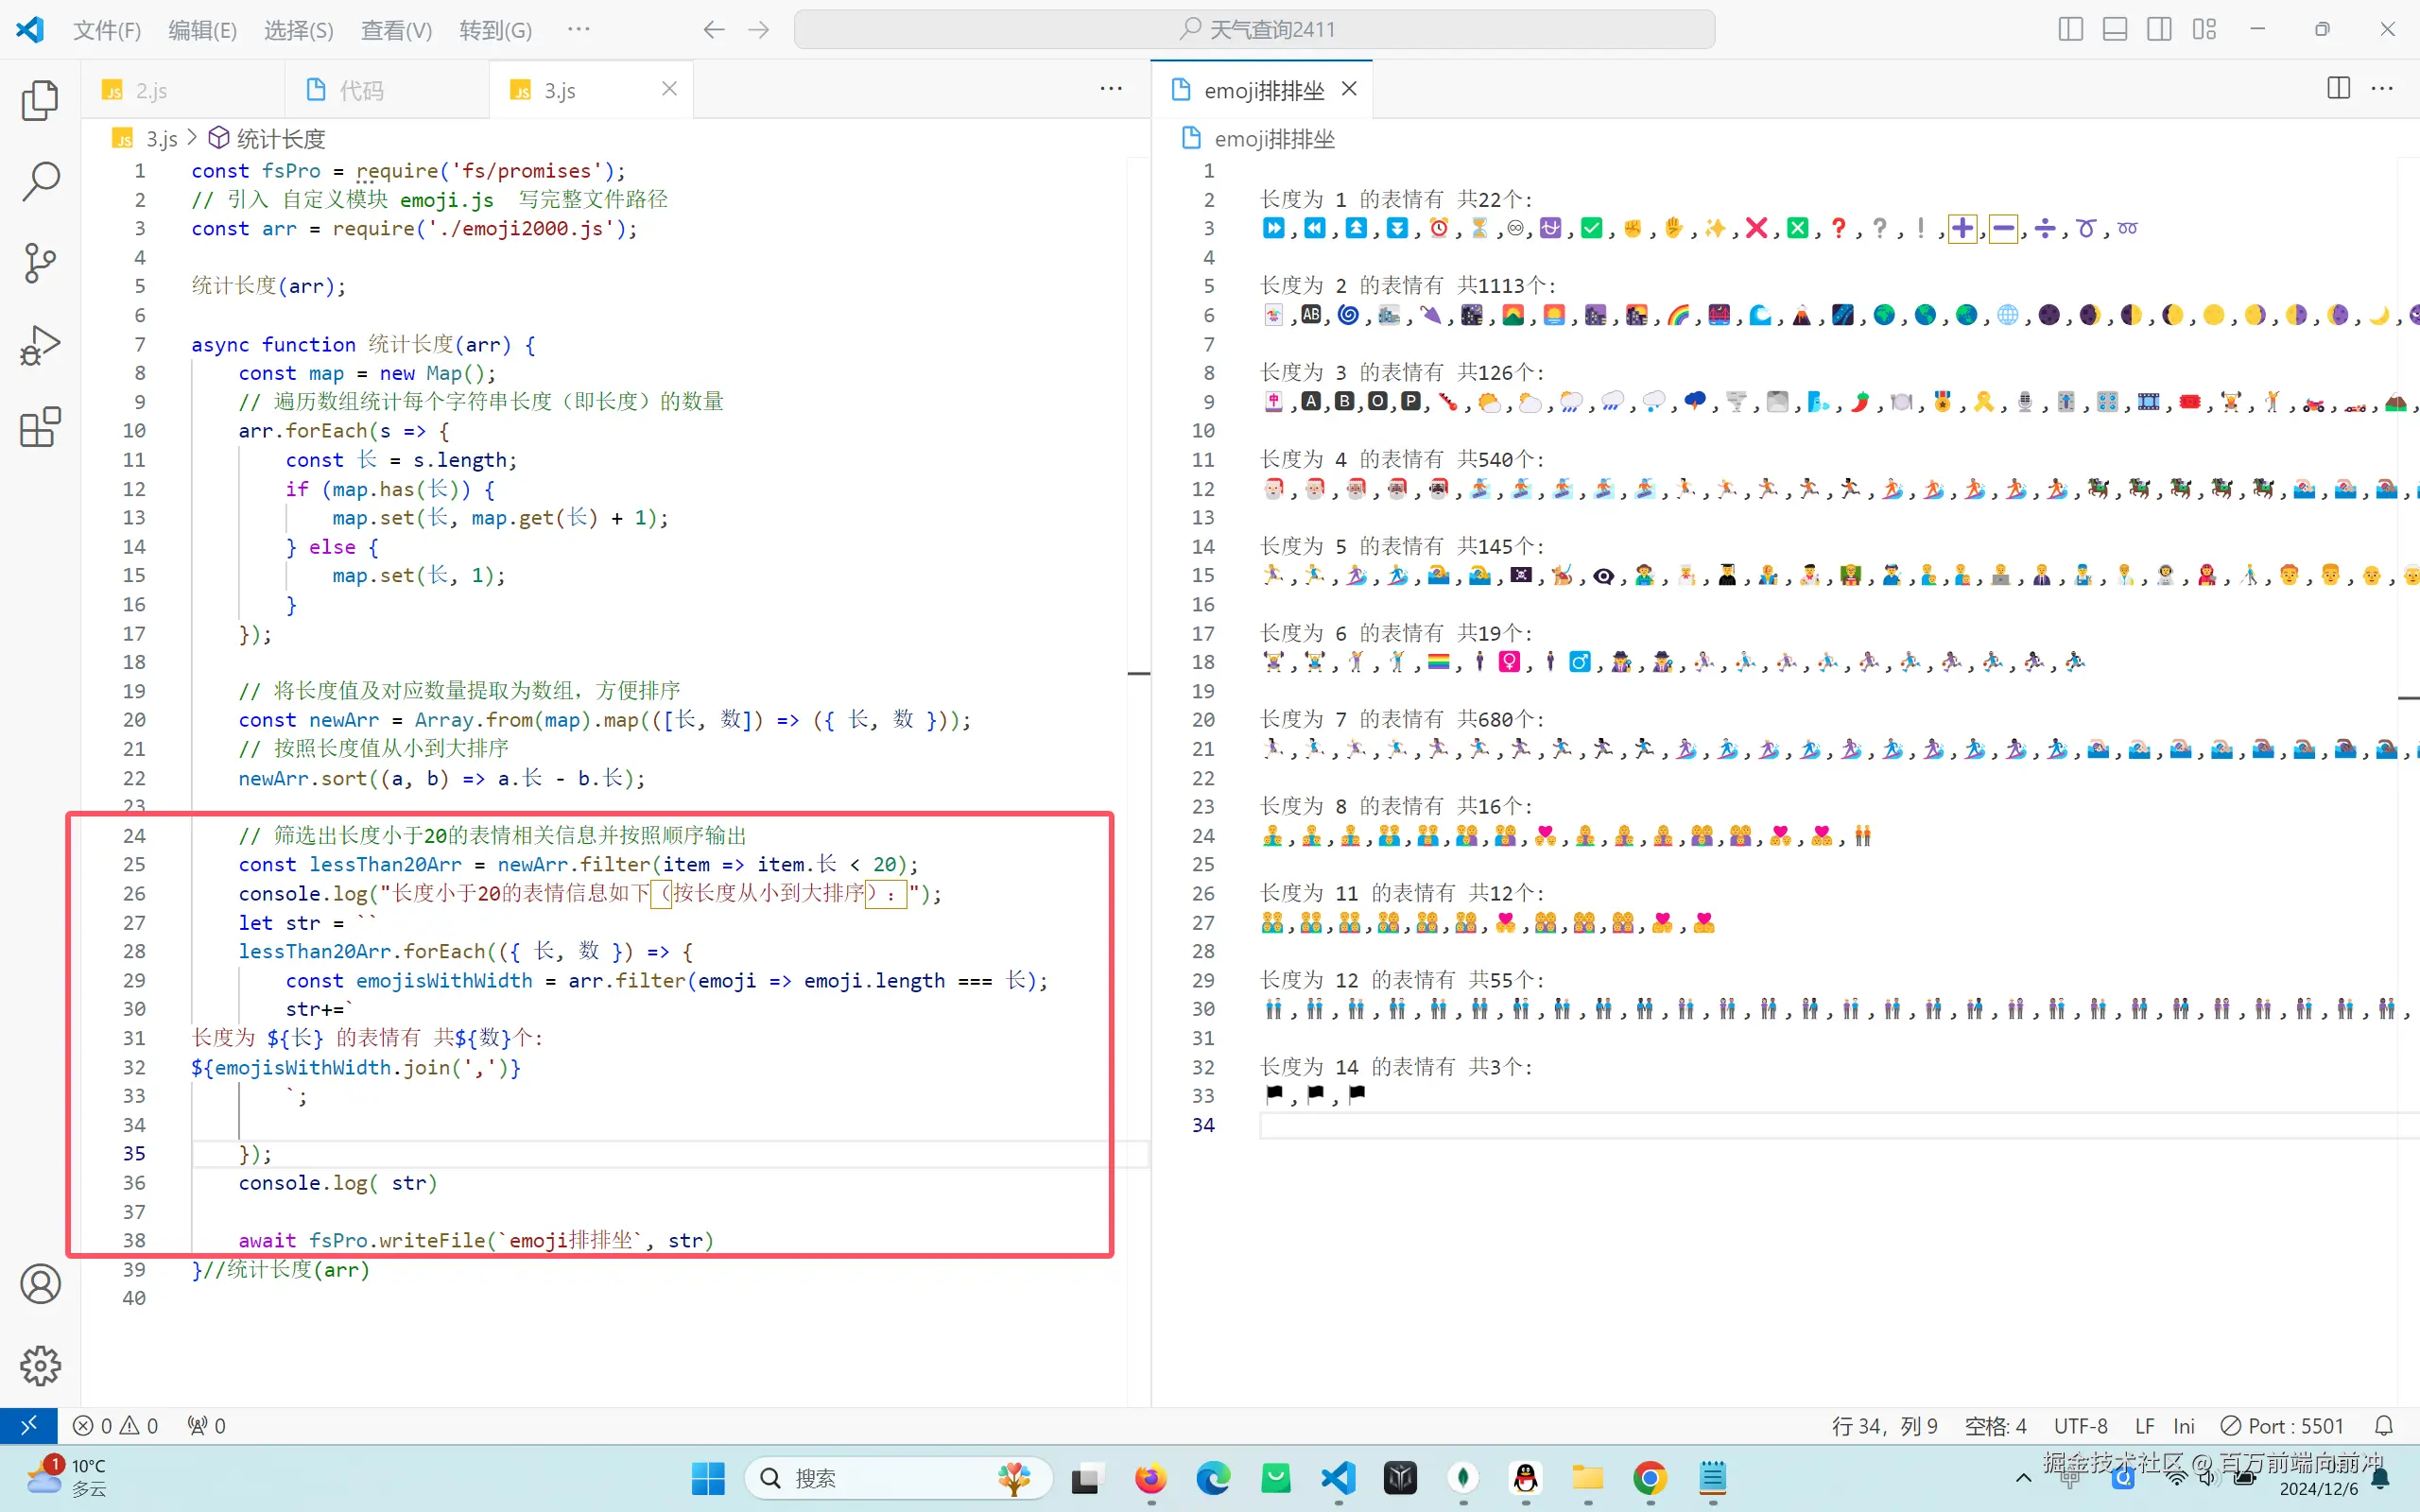
Task: Click the left editor minimap slider
Action: (x=1138, y=673)
